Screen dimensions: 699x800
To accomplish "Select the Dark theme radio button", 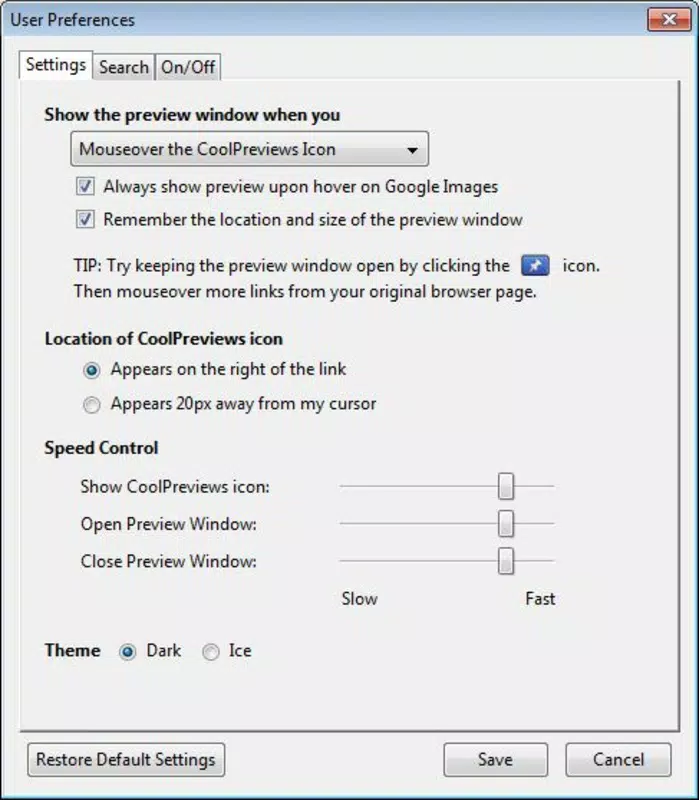I will click(x=128, y=652).
